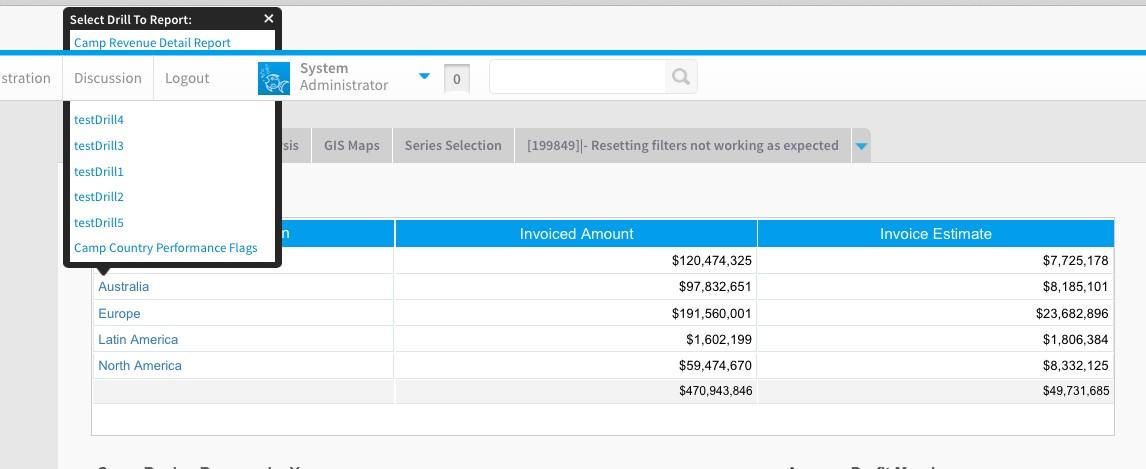Viewport: 1146px width, 469px height.
Task: Click the Invoiced Amount column header
Action: [x=576, y=234]
